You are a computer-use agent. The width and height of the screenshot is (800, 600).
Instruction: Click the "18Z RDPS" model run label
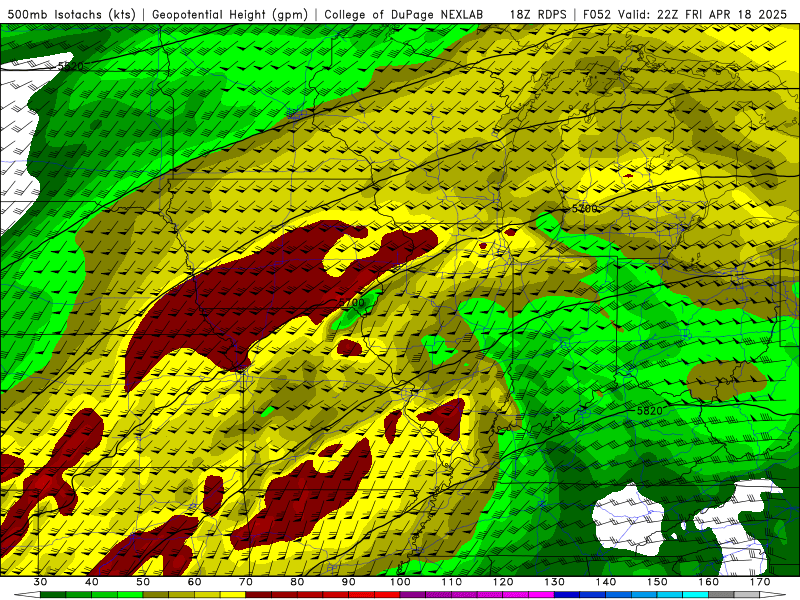coord(538,15)
